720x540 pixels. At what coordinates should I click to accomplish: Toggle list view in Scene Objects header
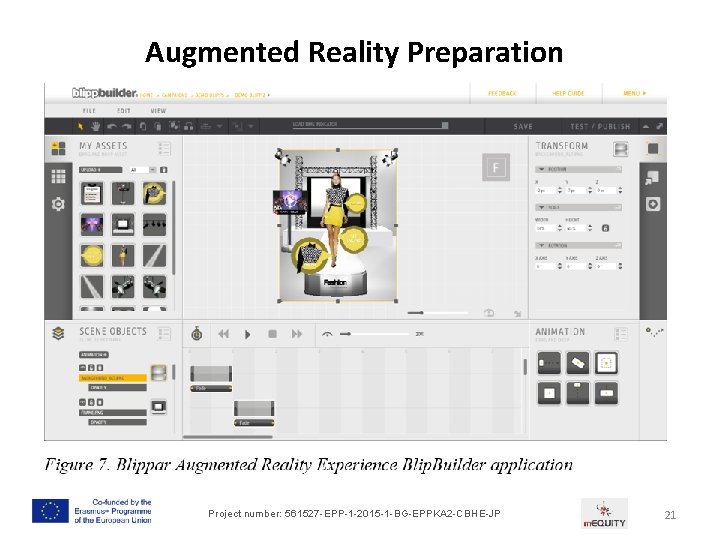164,334
